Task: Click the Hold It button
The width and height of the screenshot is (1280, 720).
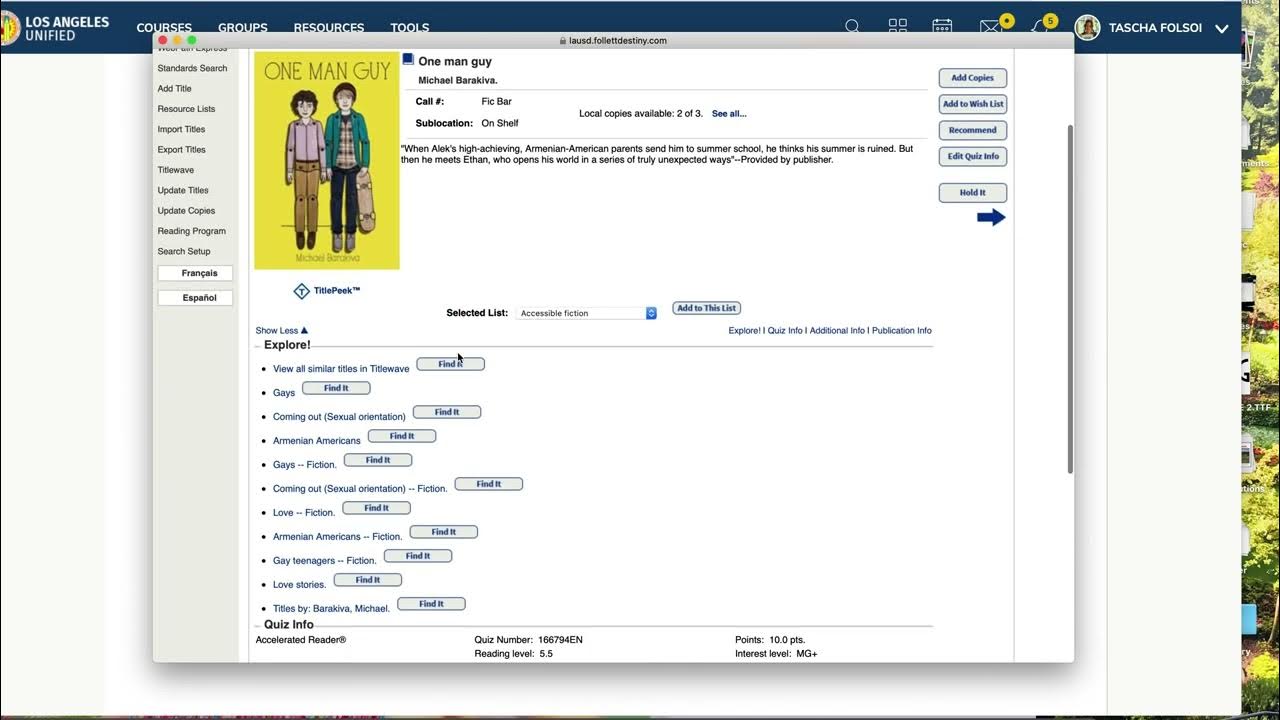Action: 972,193
